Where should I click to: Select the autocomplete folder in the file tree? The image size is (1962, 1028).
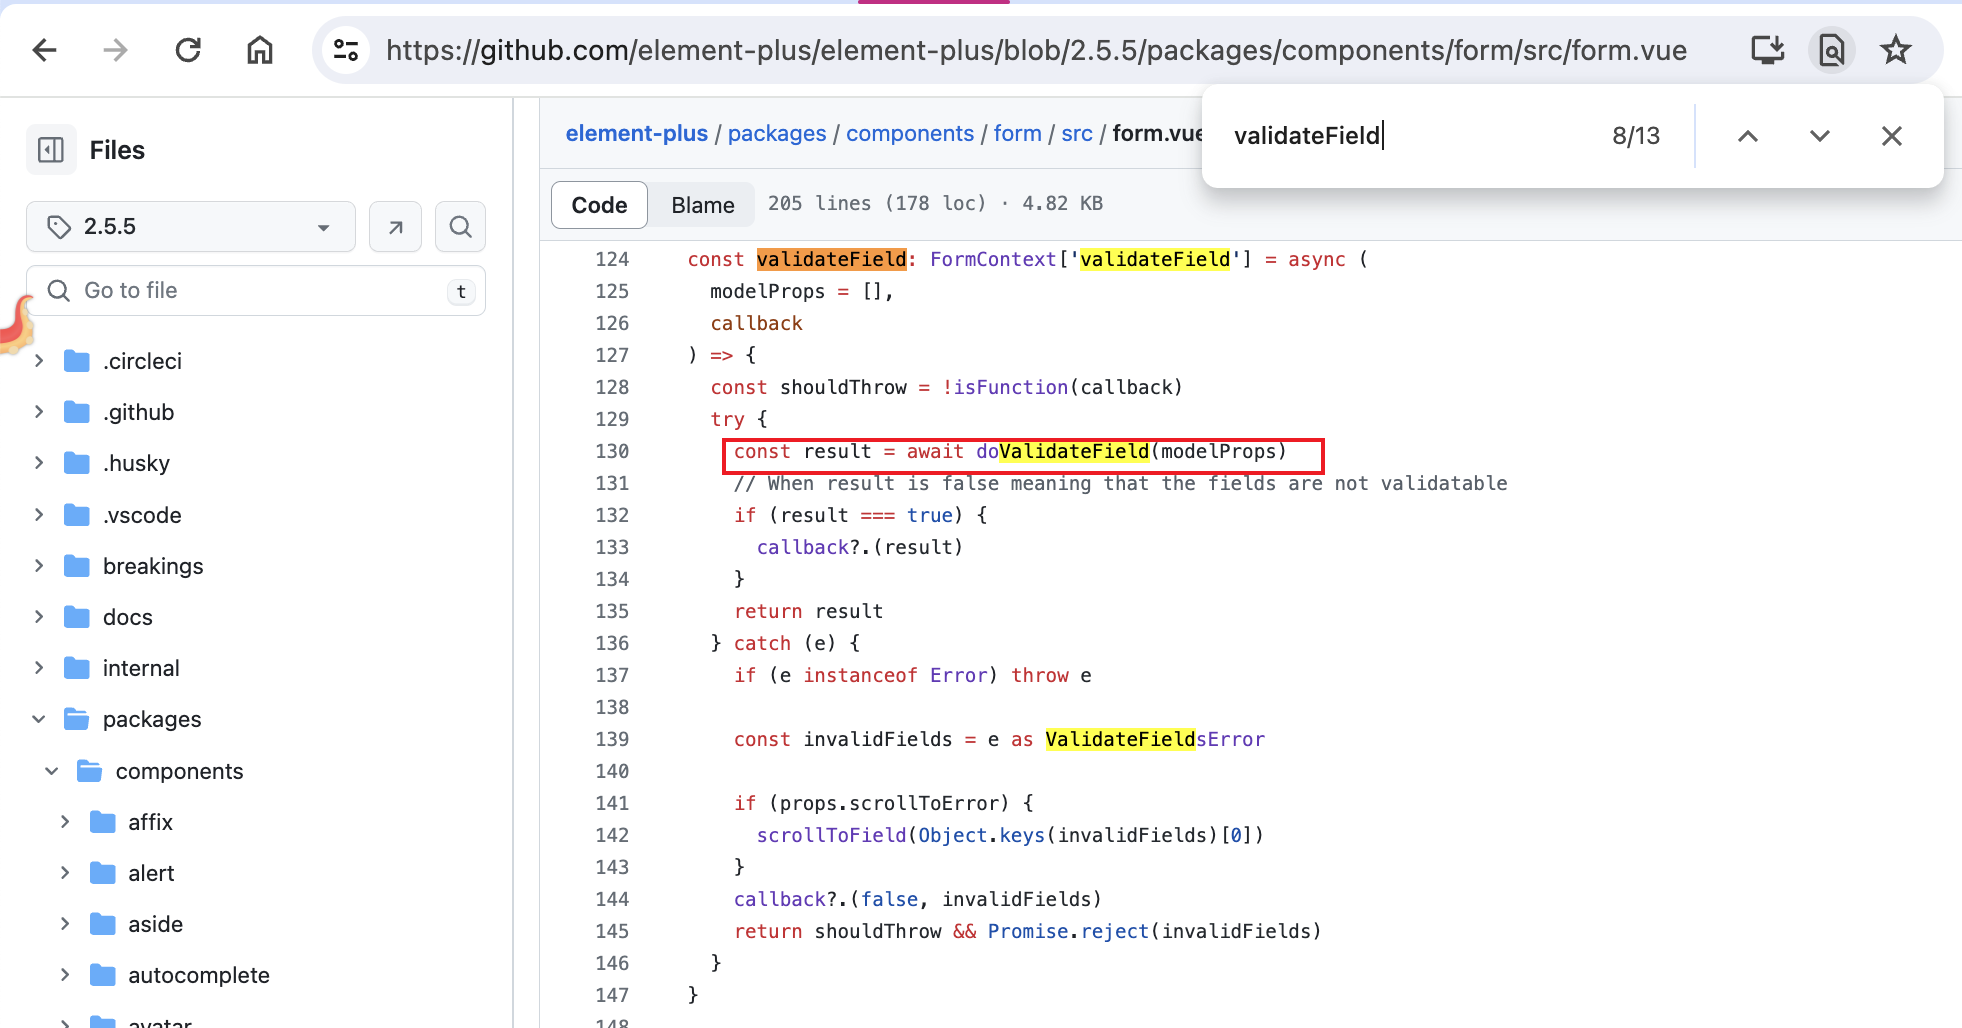click(199, 975)
